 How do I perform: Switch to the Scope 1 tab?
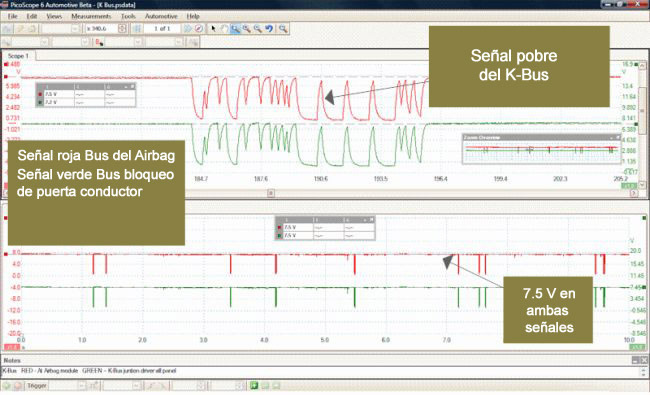(18, 56)
